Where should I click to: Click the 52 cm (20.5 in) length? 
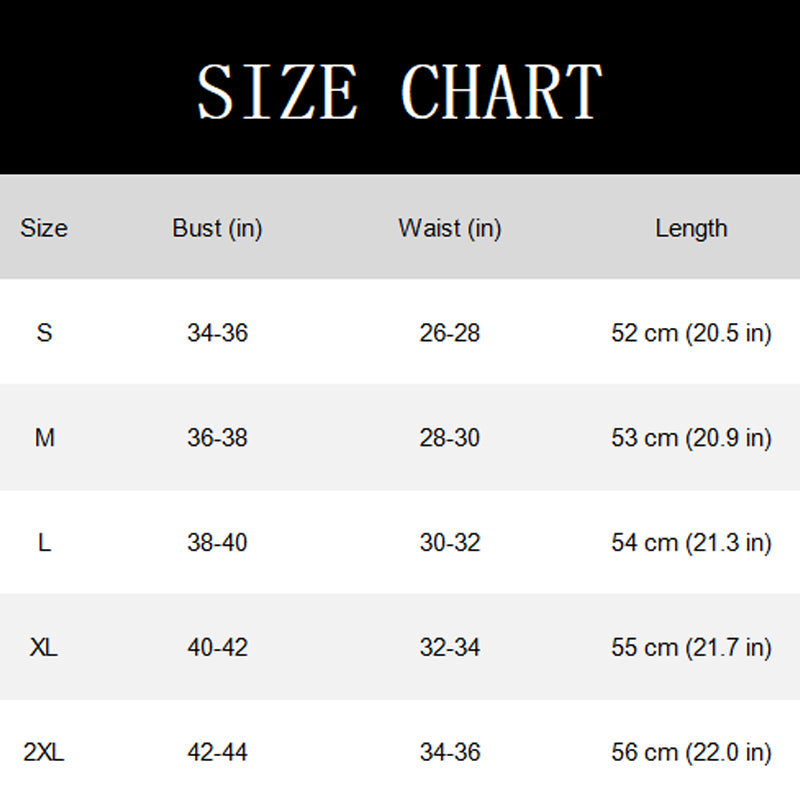(x=691, y=334)
